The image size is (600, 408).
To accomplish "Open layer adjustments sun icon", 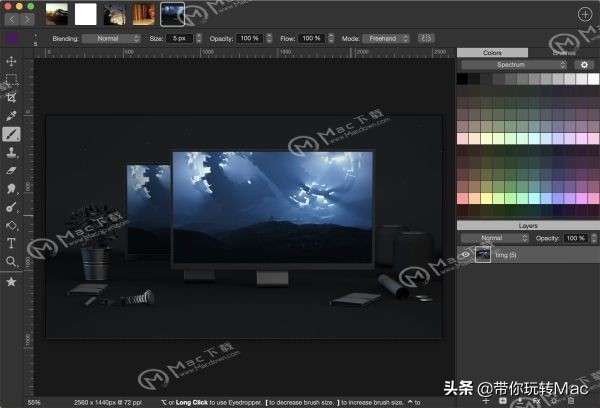I will click(x=554, y=401).
